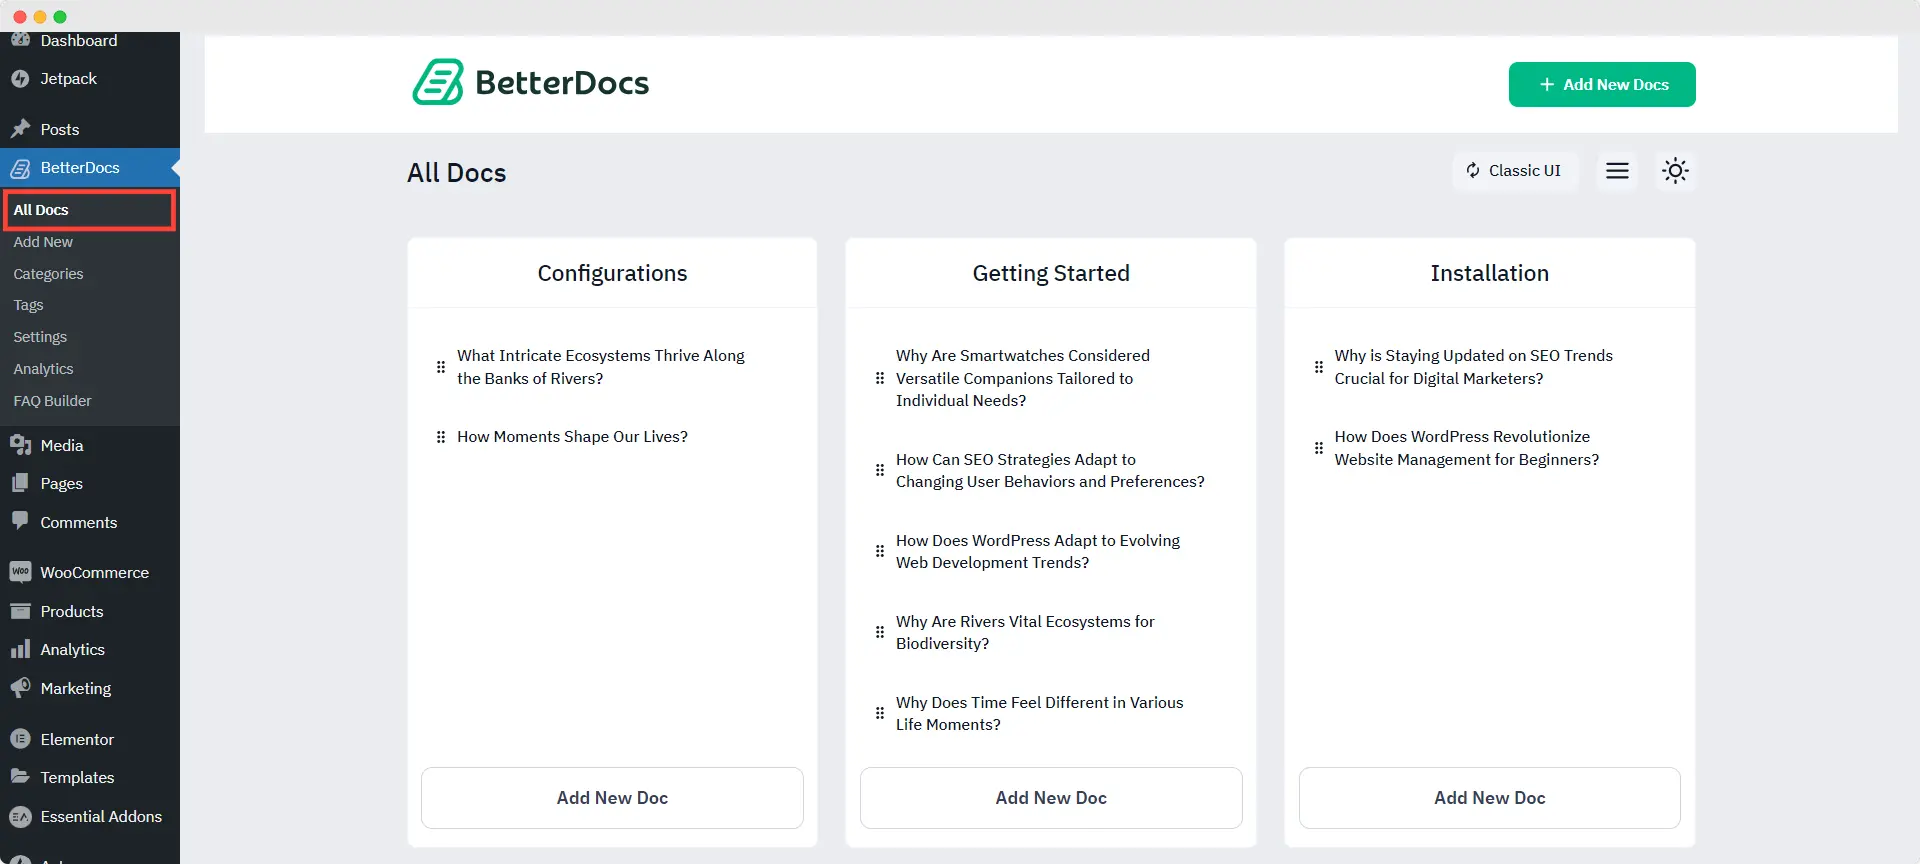Screen dimensions: 1920x864
Task: Add New Doc in Getting Started column
Action: (x=1051, y=798)
